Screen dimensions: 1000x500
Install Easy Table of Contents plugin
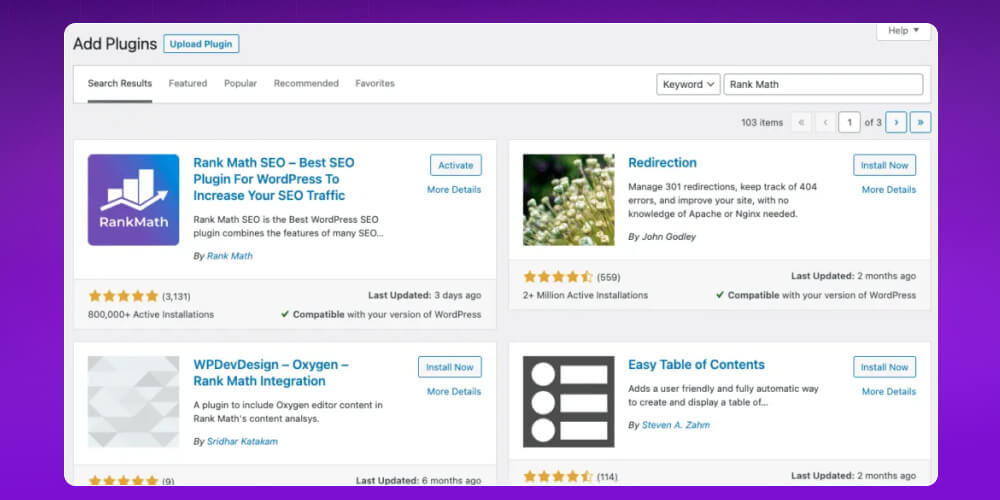pyautogui.click(x=885, y=367)
